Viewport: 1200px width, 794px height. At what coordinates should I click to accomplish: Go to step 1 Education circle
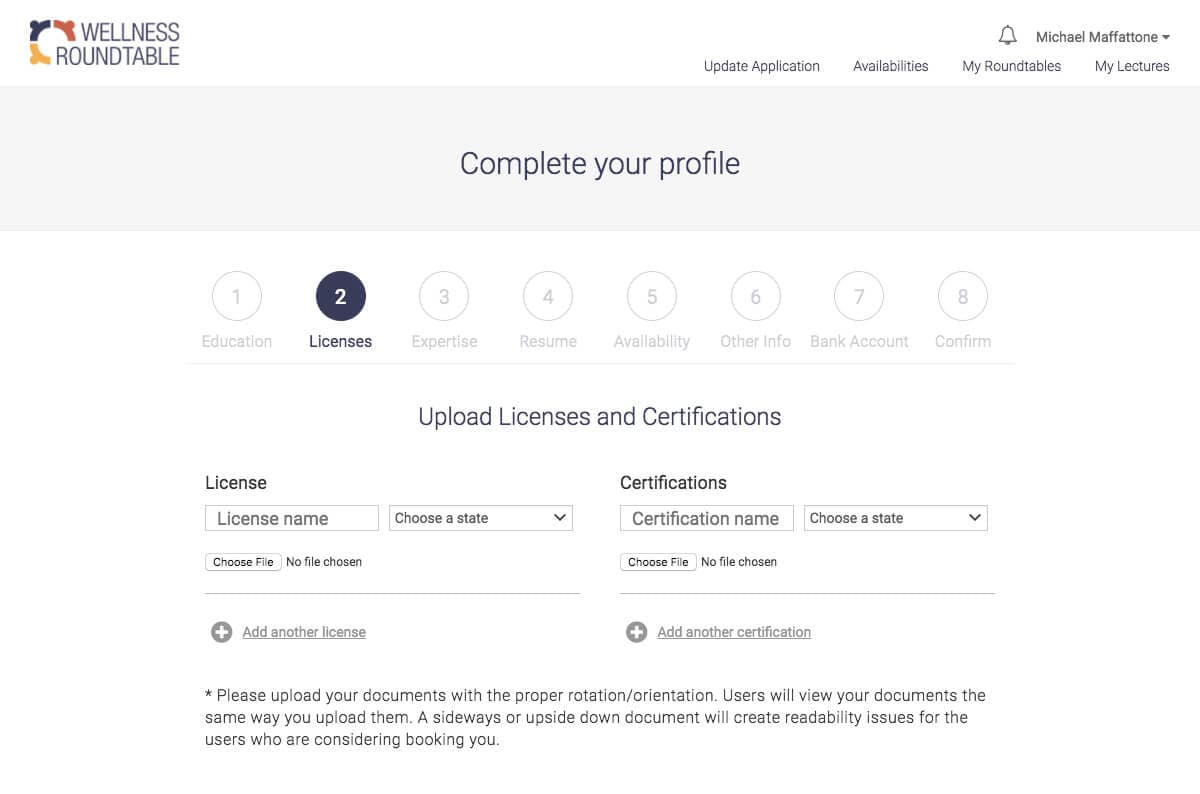pos(237,297)
